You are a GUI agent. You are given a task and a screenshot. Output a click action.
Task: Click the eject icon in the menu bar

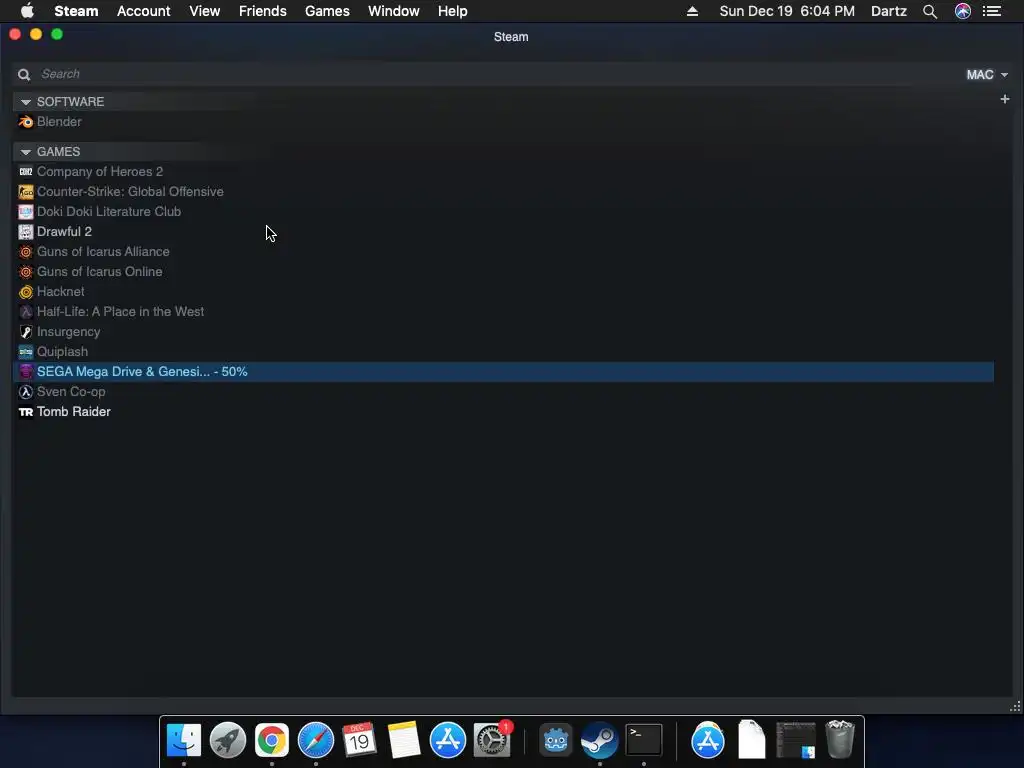click(x=692, y=11)
